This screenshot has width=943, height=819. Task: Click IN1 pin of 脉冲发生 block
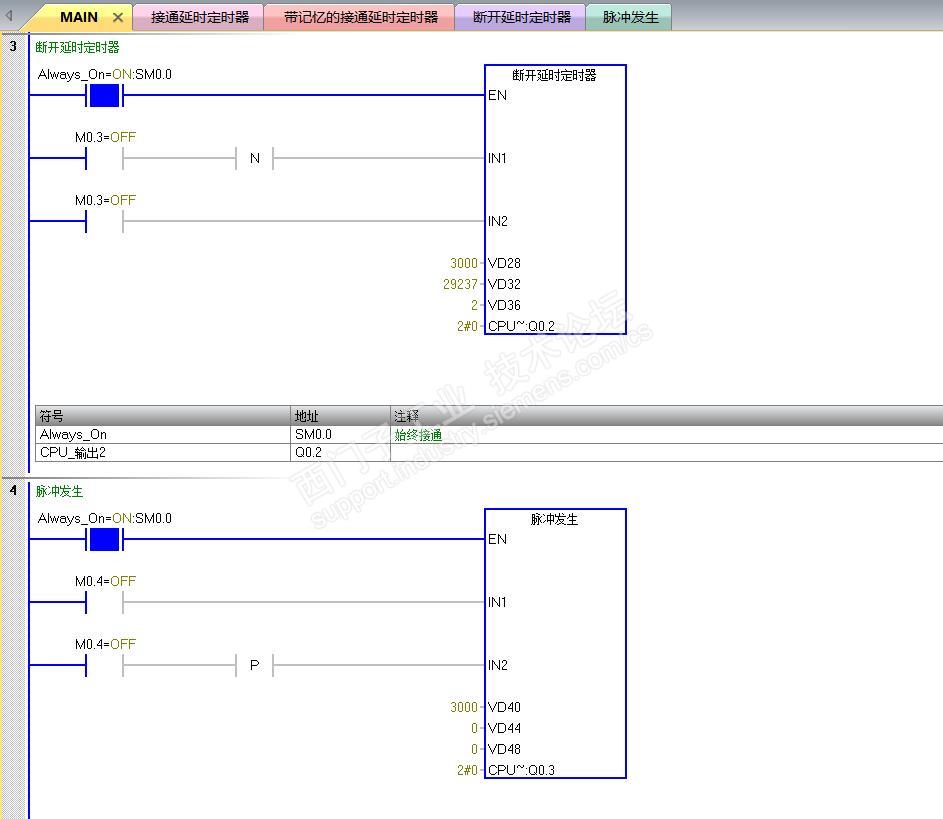[497, 602]
